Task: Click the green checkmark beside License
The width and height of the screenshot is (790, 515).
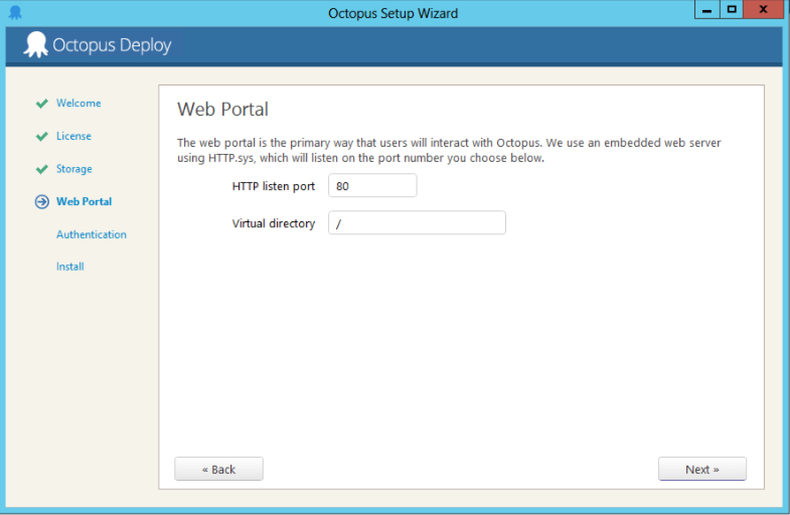Action: (42, 136)
